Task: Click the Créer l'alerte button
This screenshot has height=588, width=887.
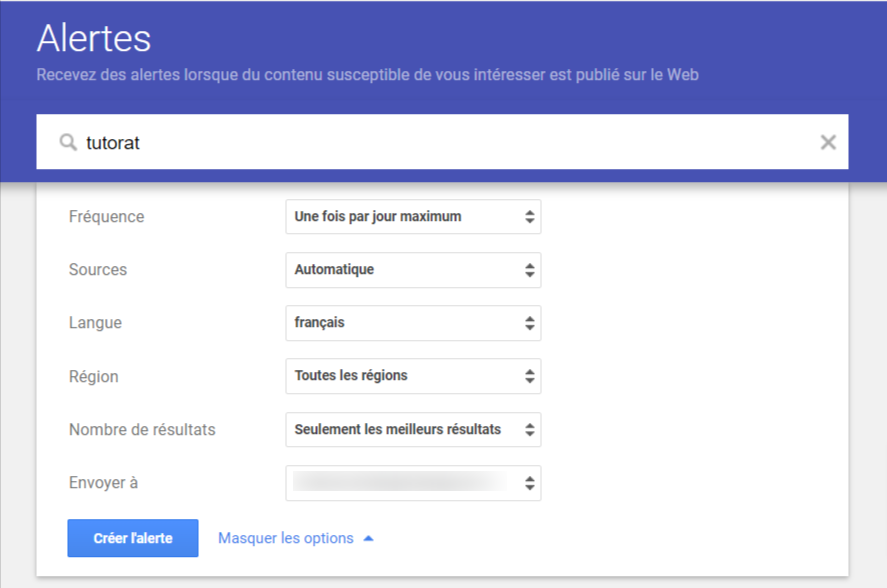Action: pos(133,537)
